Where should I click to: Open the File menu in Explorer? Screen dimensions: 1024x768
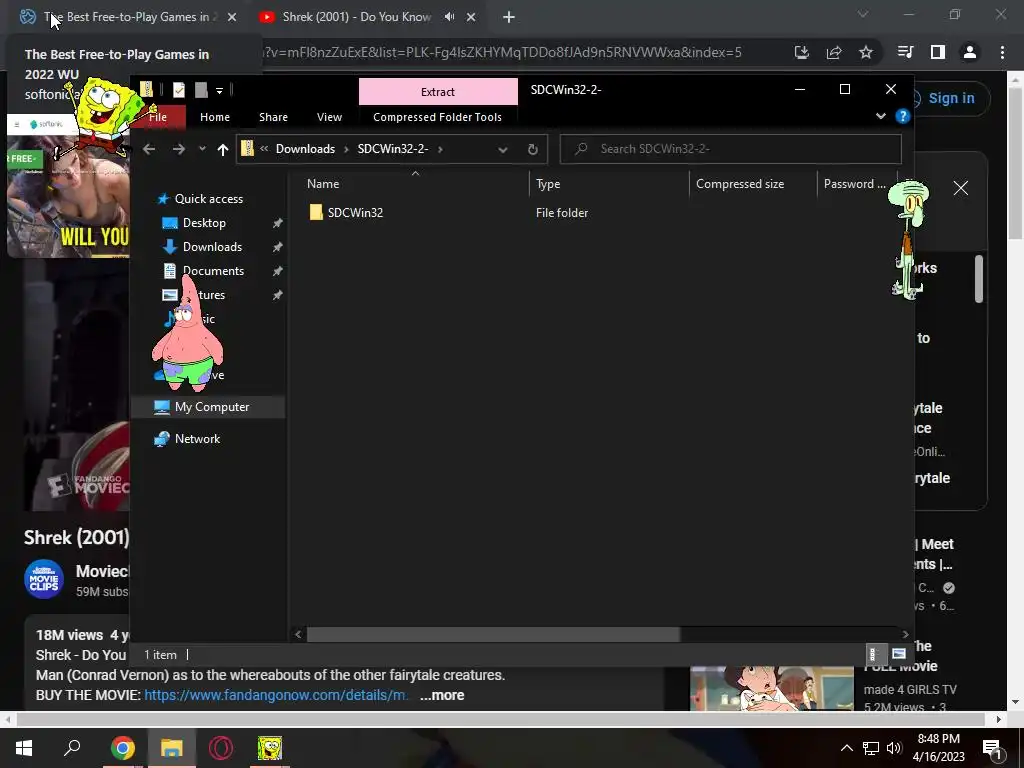(x=158, y=117)
